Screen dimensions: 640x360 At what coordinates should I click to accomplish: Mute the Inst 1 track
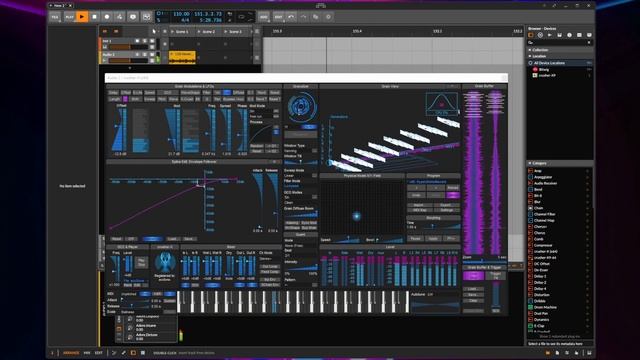point(152,41)
